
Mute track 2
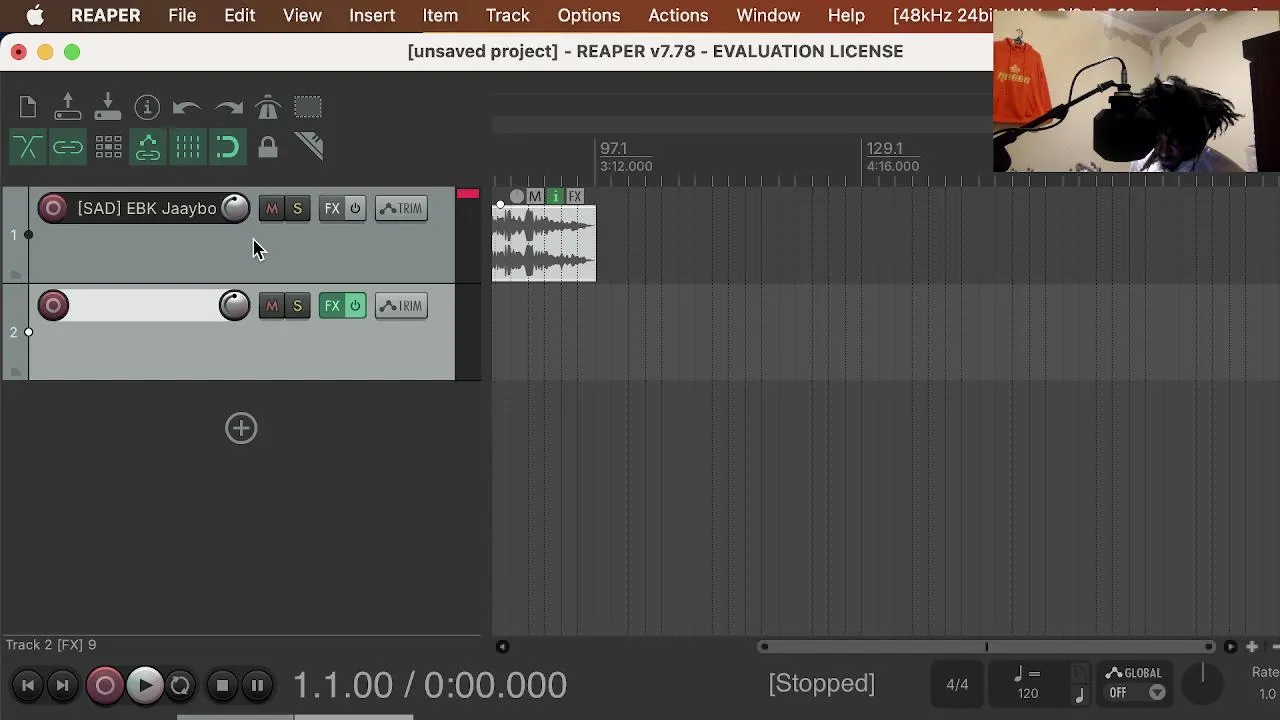click(272, 305)
